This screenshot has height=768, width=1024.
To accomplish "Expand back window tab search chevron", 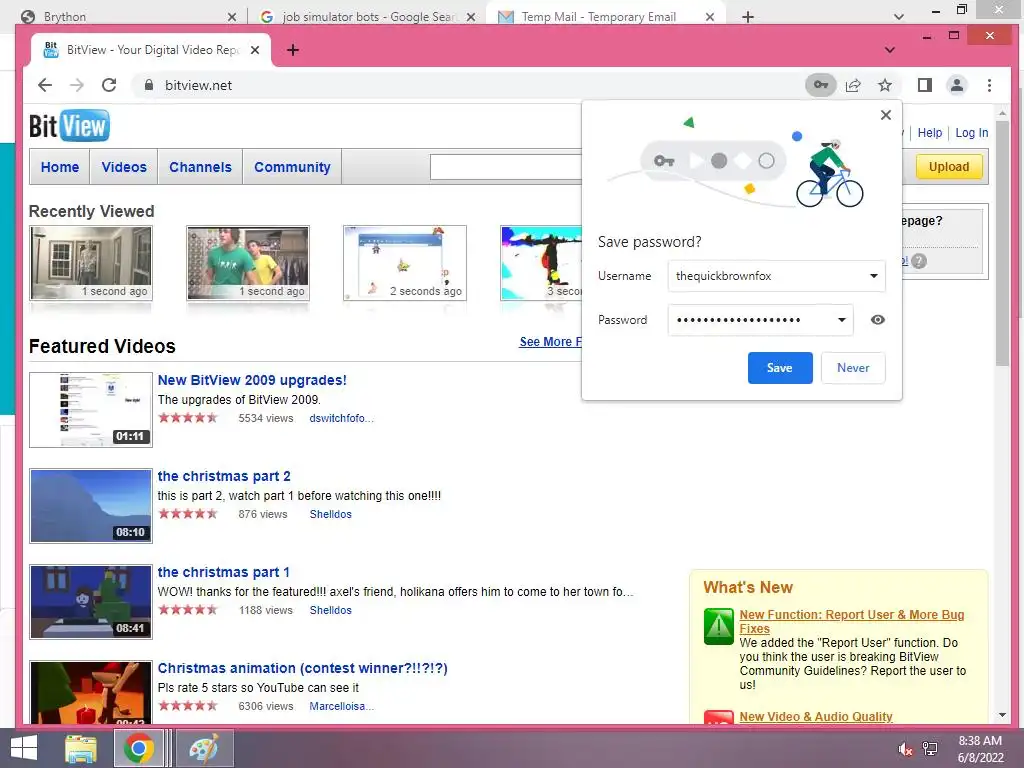I will click(x=899, y=16).
